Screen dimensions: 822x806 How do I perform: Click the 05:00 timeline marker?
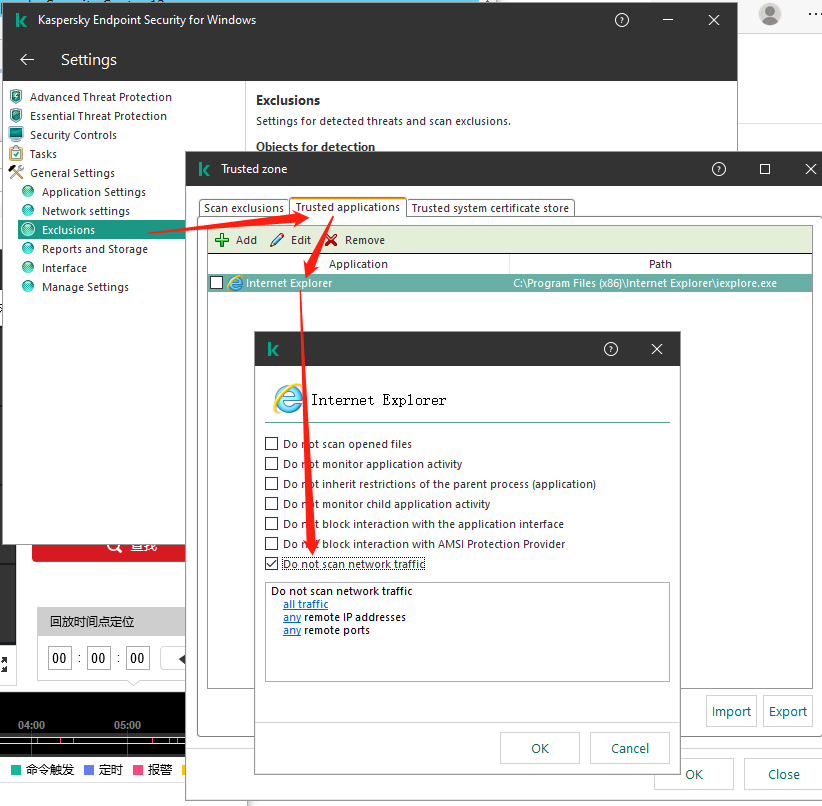coord(127,725)
